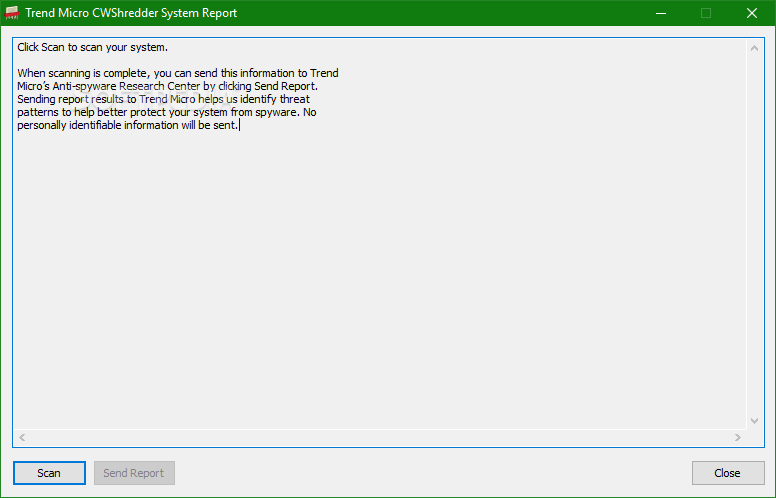Minimize the CWShredder System Report window

[x=661, y=13]
